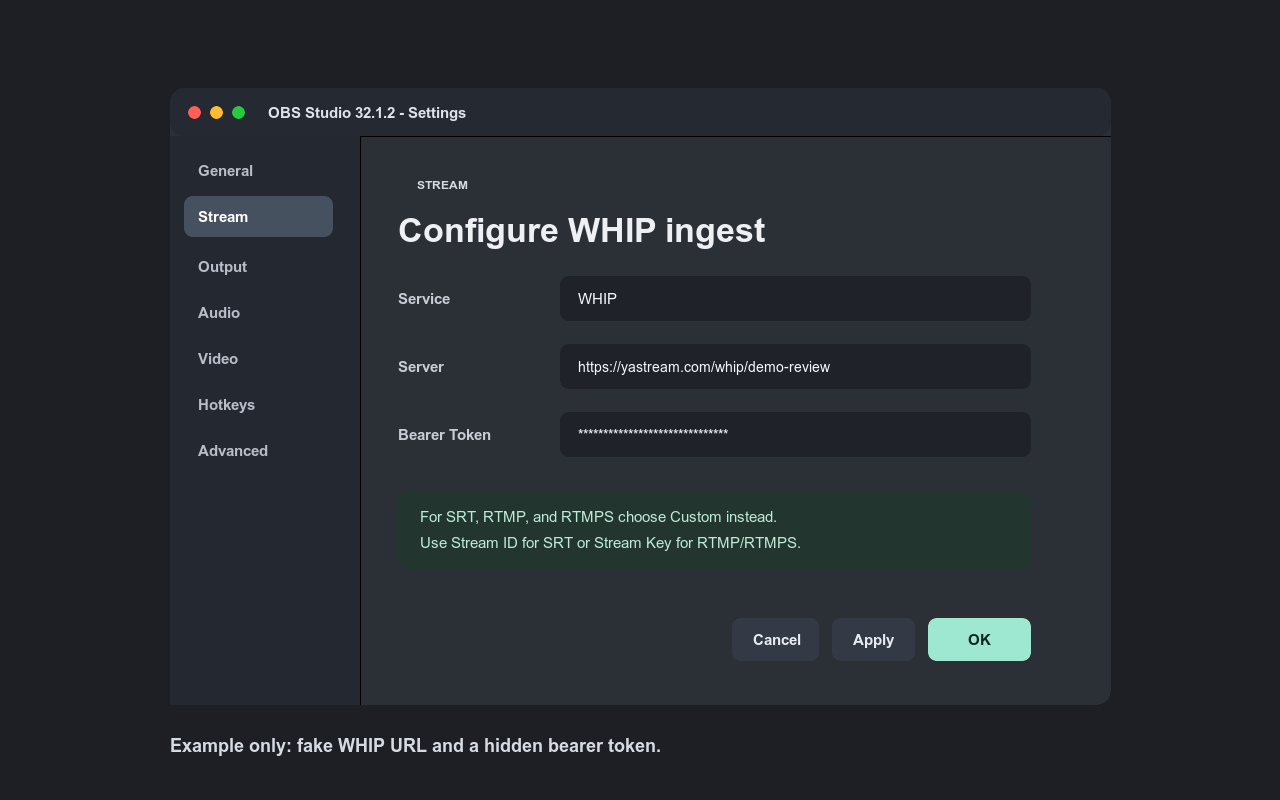Click the 'Example only: fake WHIP URL' caption
The height and width of the screenshot is (800, 1280).
(415, 746)
